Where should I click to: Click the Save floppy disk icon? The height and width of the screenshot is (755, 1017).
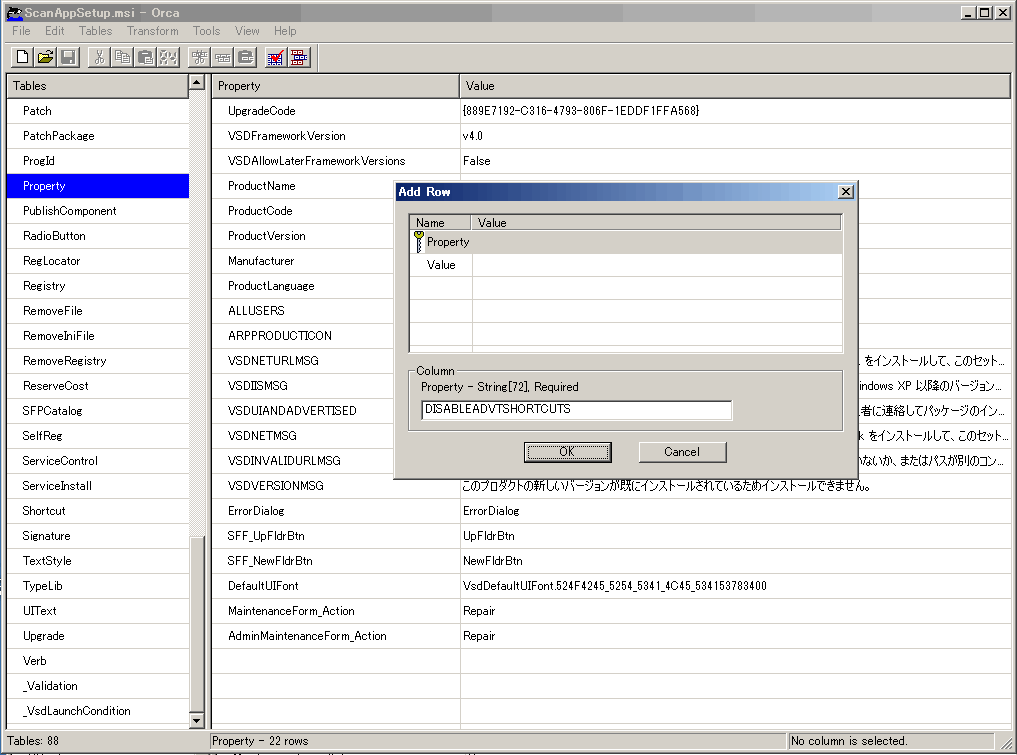click(x=68, y=57)
